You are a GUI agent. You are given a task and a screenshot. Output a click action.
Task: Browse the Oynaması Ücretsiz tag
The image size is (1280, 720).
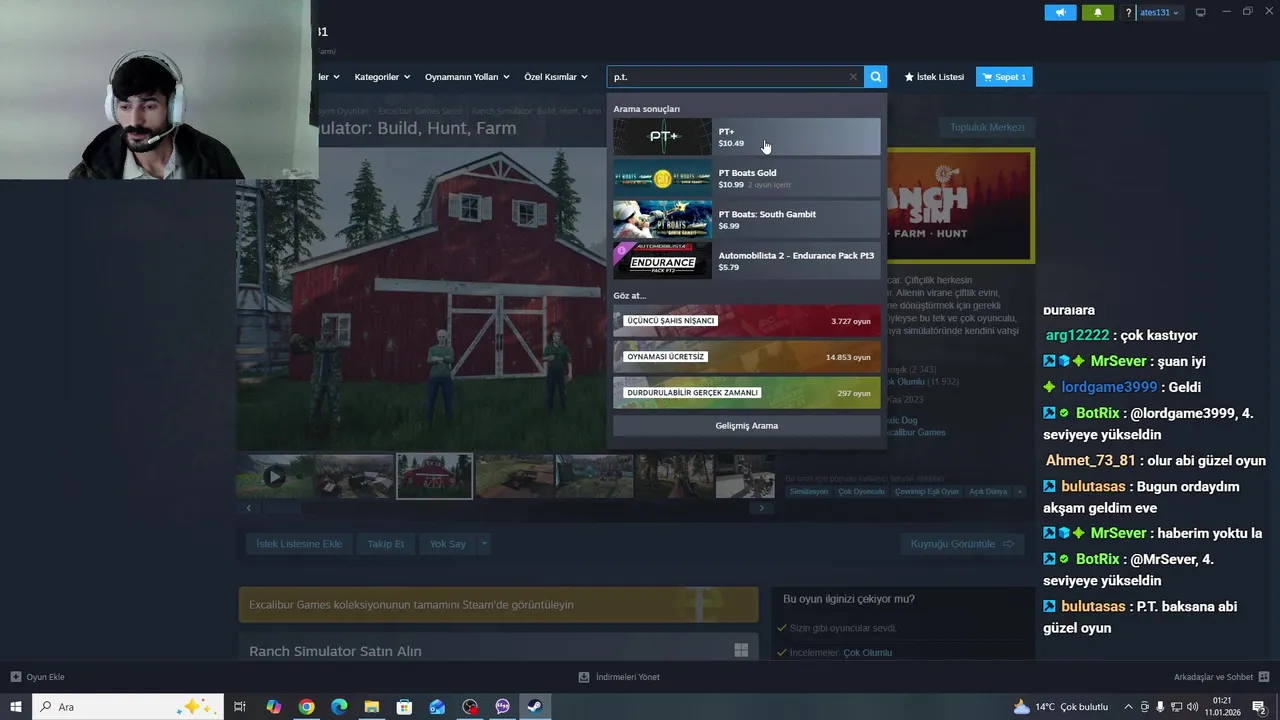tap(746, 357)
